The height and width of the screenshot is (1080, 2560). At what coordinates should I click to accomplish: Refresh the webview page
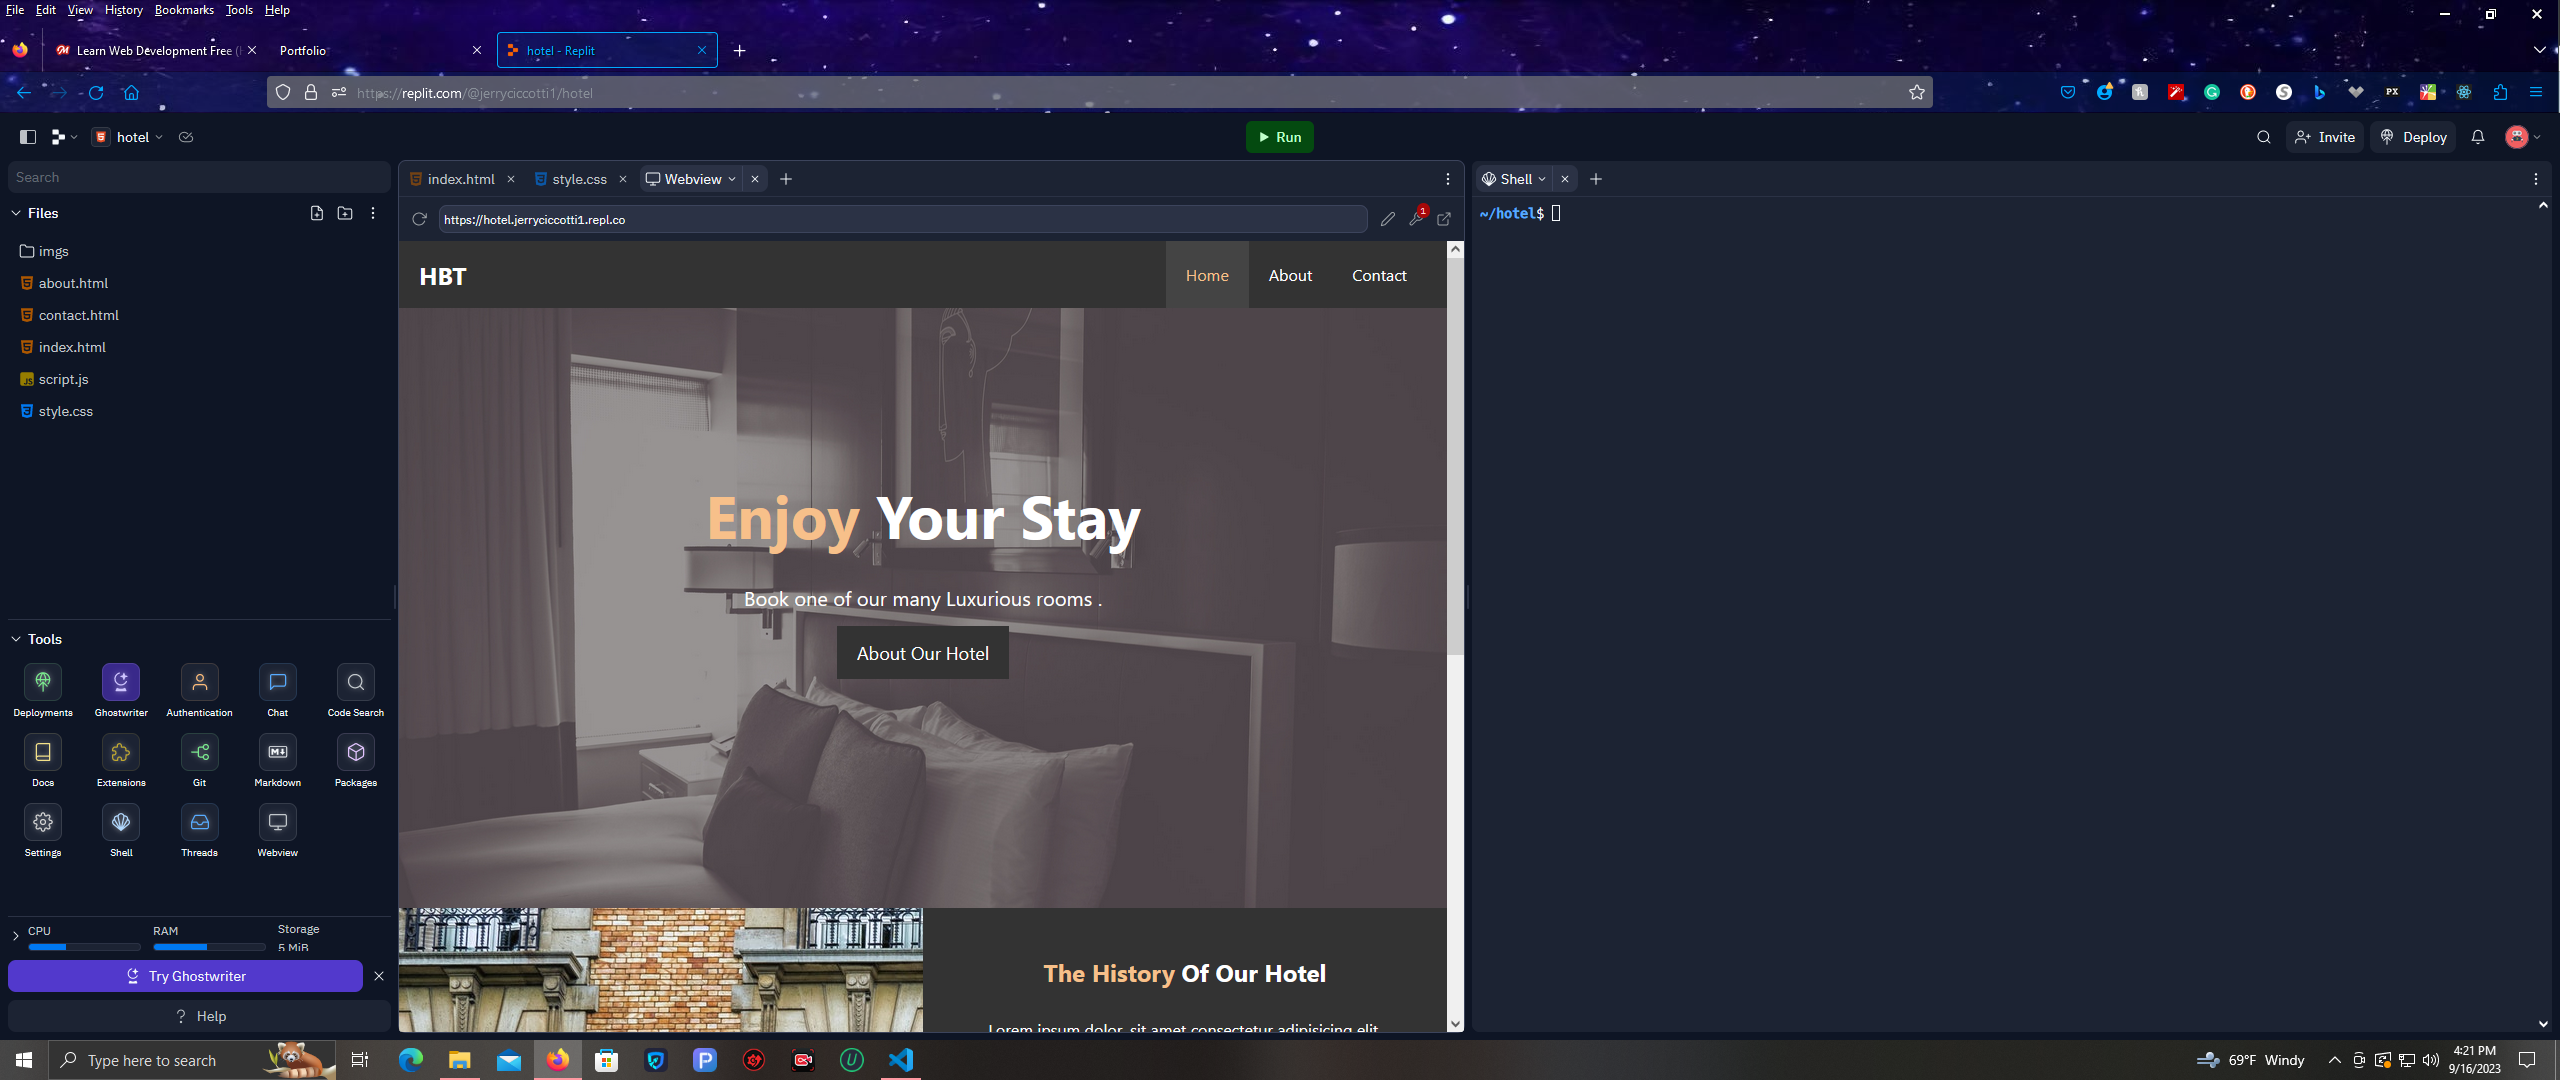[419, 219]
